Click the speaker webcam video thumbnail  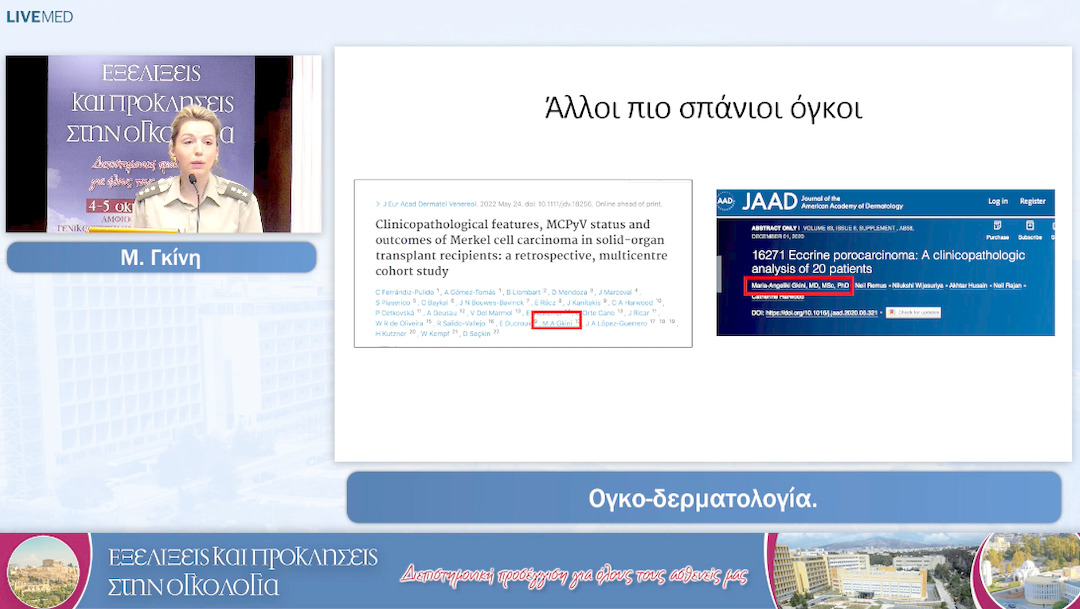click(162, 144)
